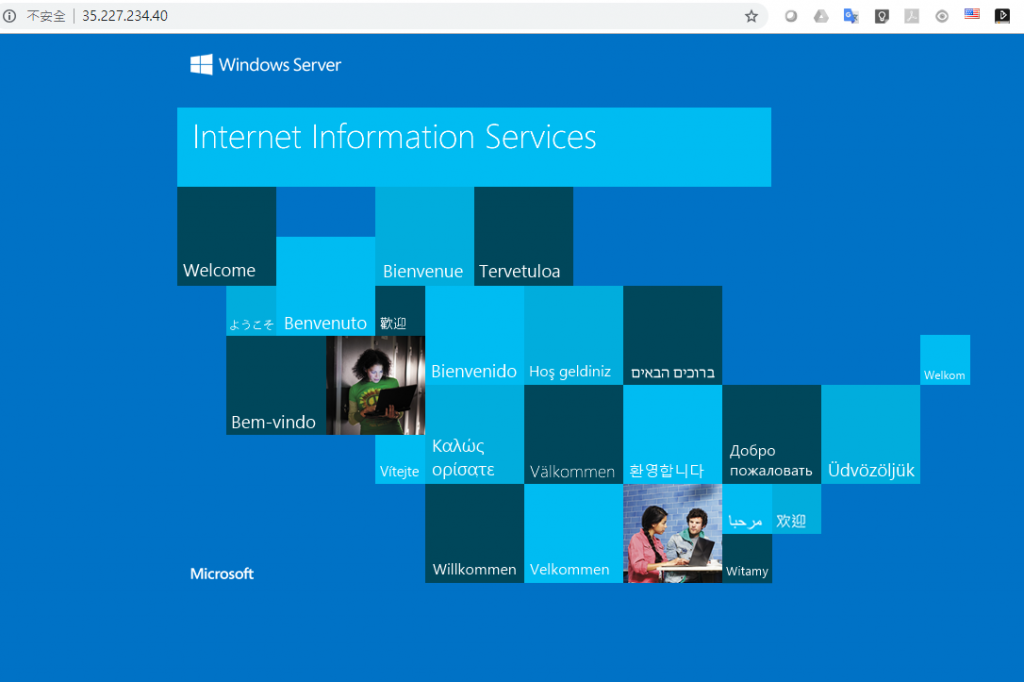The image size is (1024, 682).
Task: Open the Google Drive extension icon
Action: 821,16
